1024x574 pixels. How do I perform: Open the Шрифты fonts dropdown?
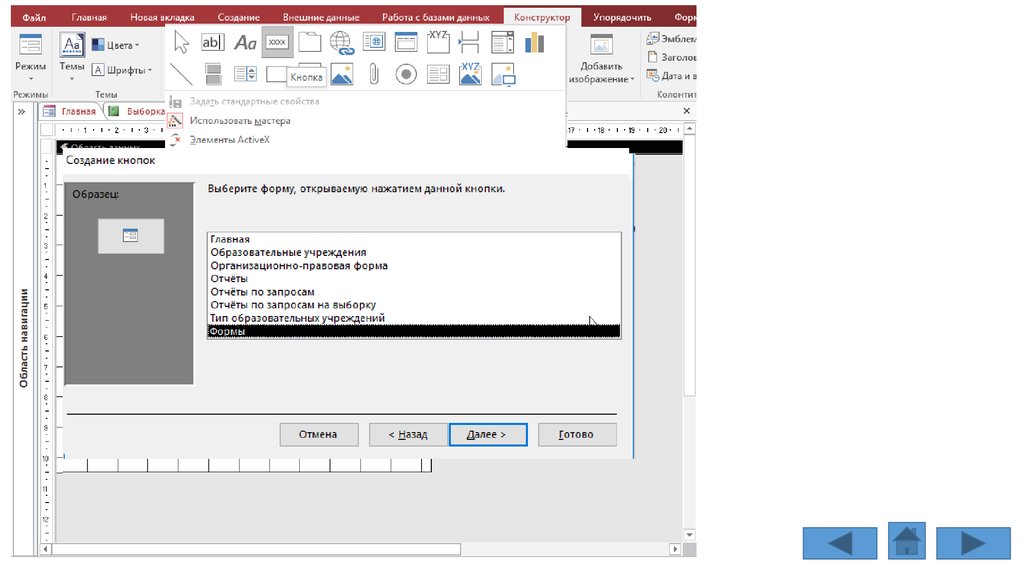pyautogui.click(x=122, y=70)
